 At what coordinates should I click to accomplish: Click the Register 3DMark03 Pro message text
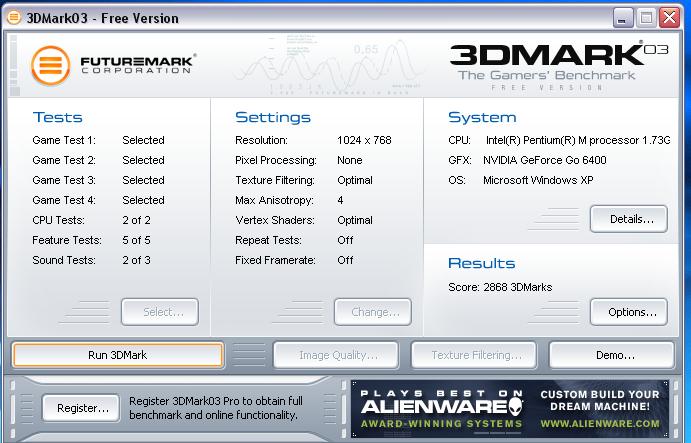[x=216, y=408]
